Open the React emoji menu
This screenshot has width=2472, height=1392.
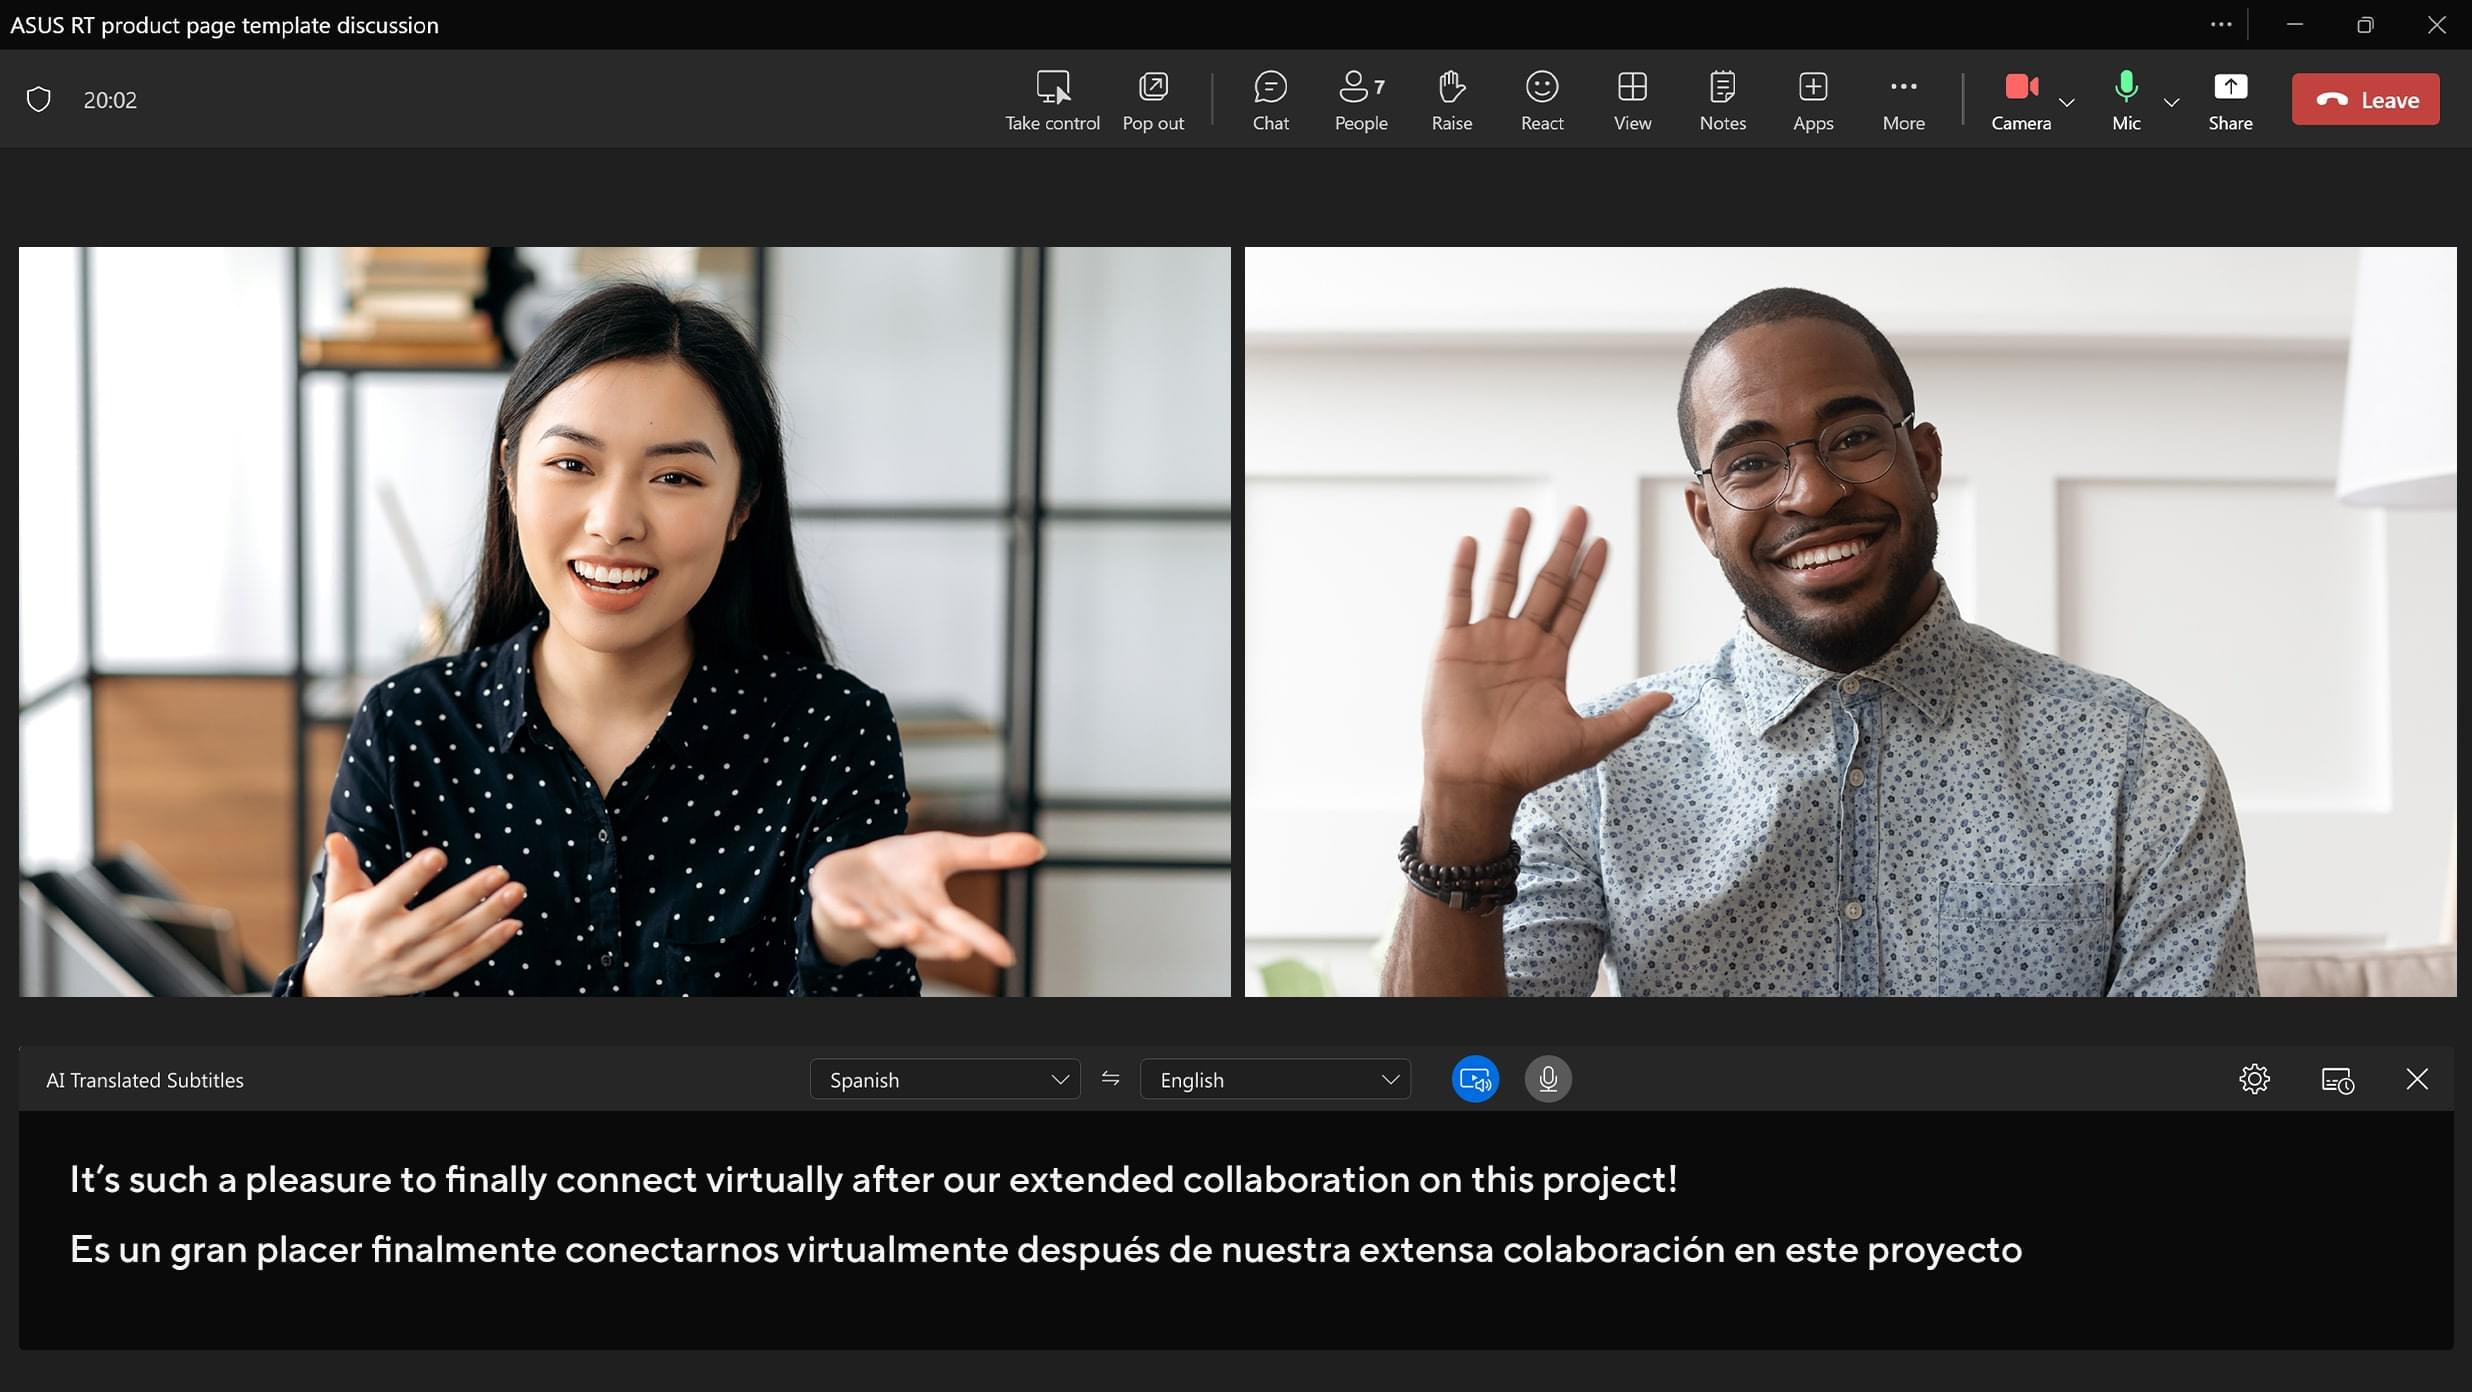(x=1541, y=99)
